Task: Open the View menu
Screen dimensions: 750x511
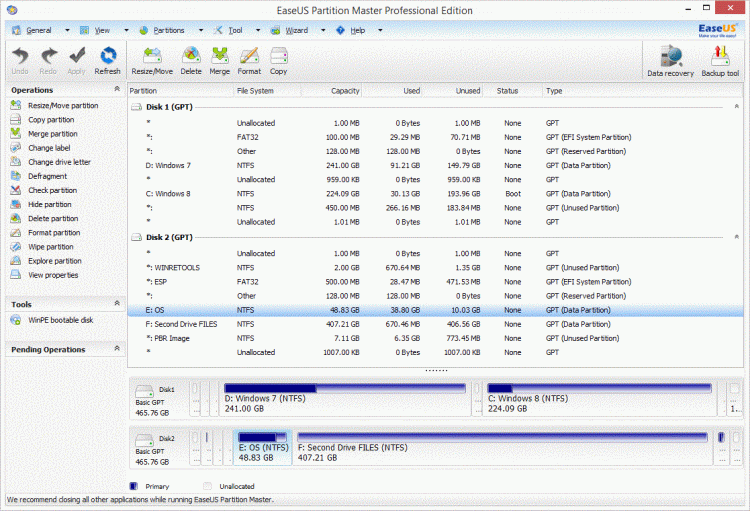Action: tap(102, 30)
